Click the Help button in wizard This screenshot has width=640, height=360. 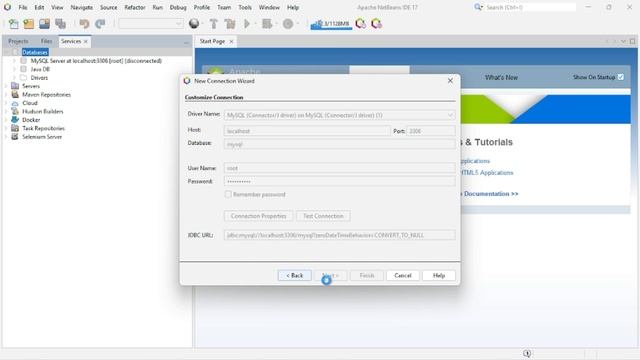point(439,276)
